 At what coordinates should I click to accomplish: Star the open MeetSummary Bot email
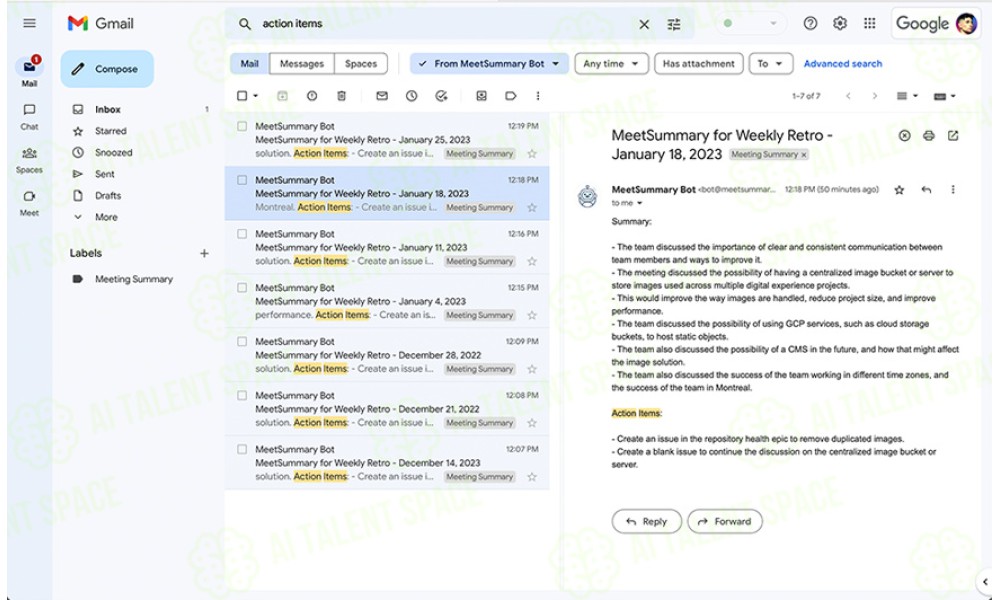(899, 190)
